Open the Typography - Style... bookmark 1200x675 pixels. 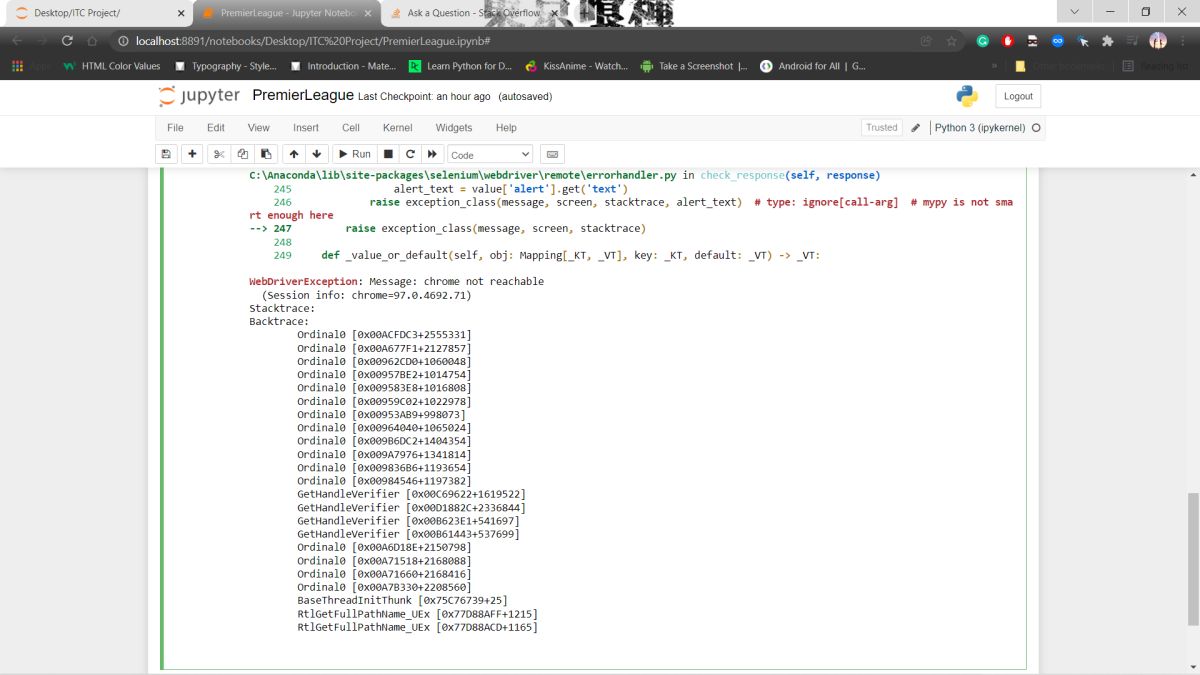click(x=225, y=66)
